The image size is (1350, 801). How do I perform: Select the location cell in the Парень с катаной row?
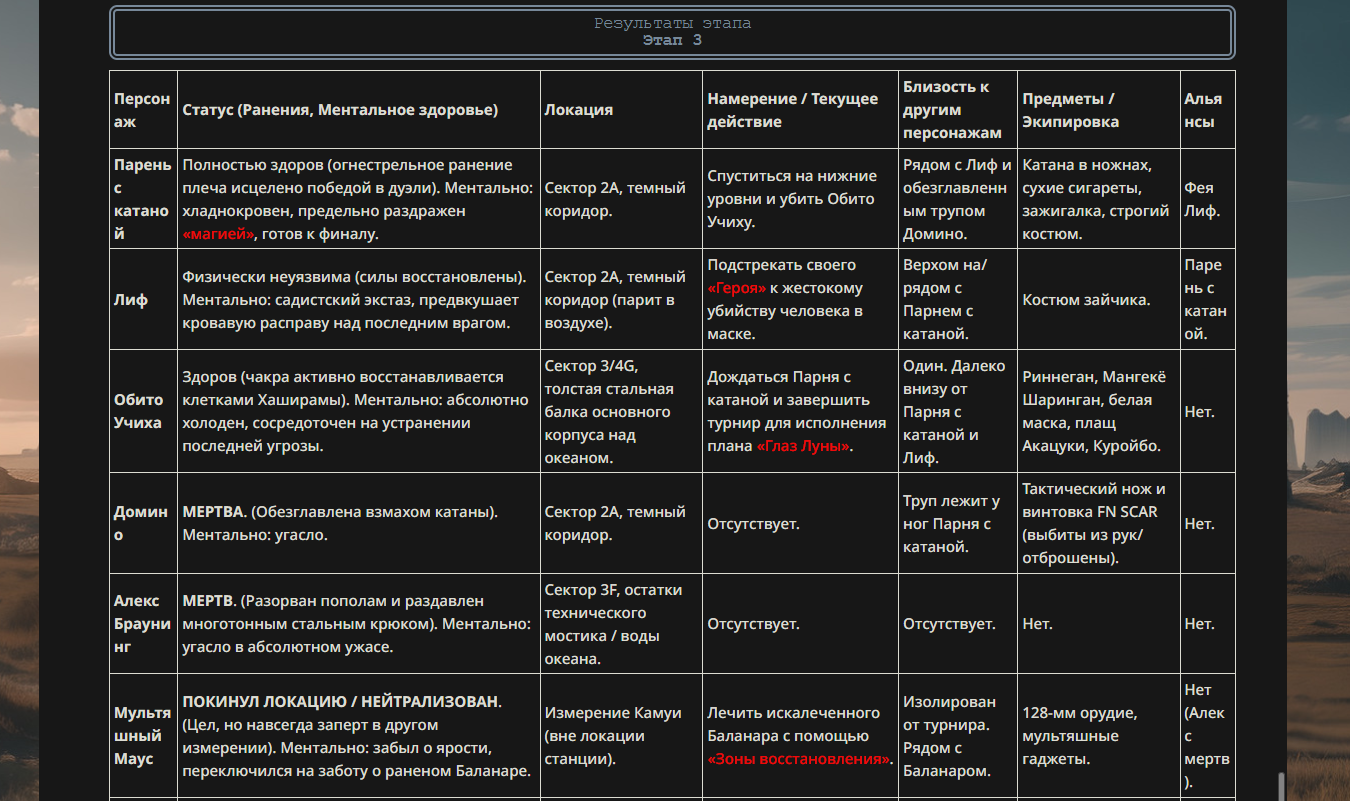coord(621,199)
